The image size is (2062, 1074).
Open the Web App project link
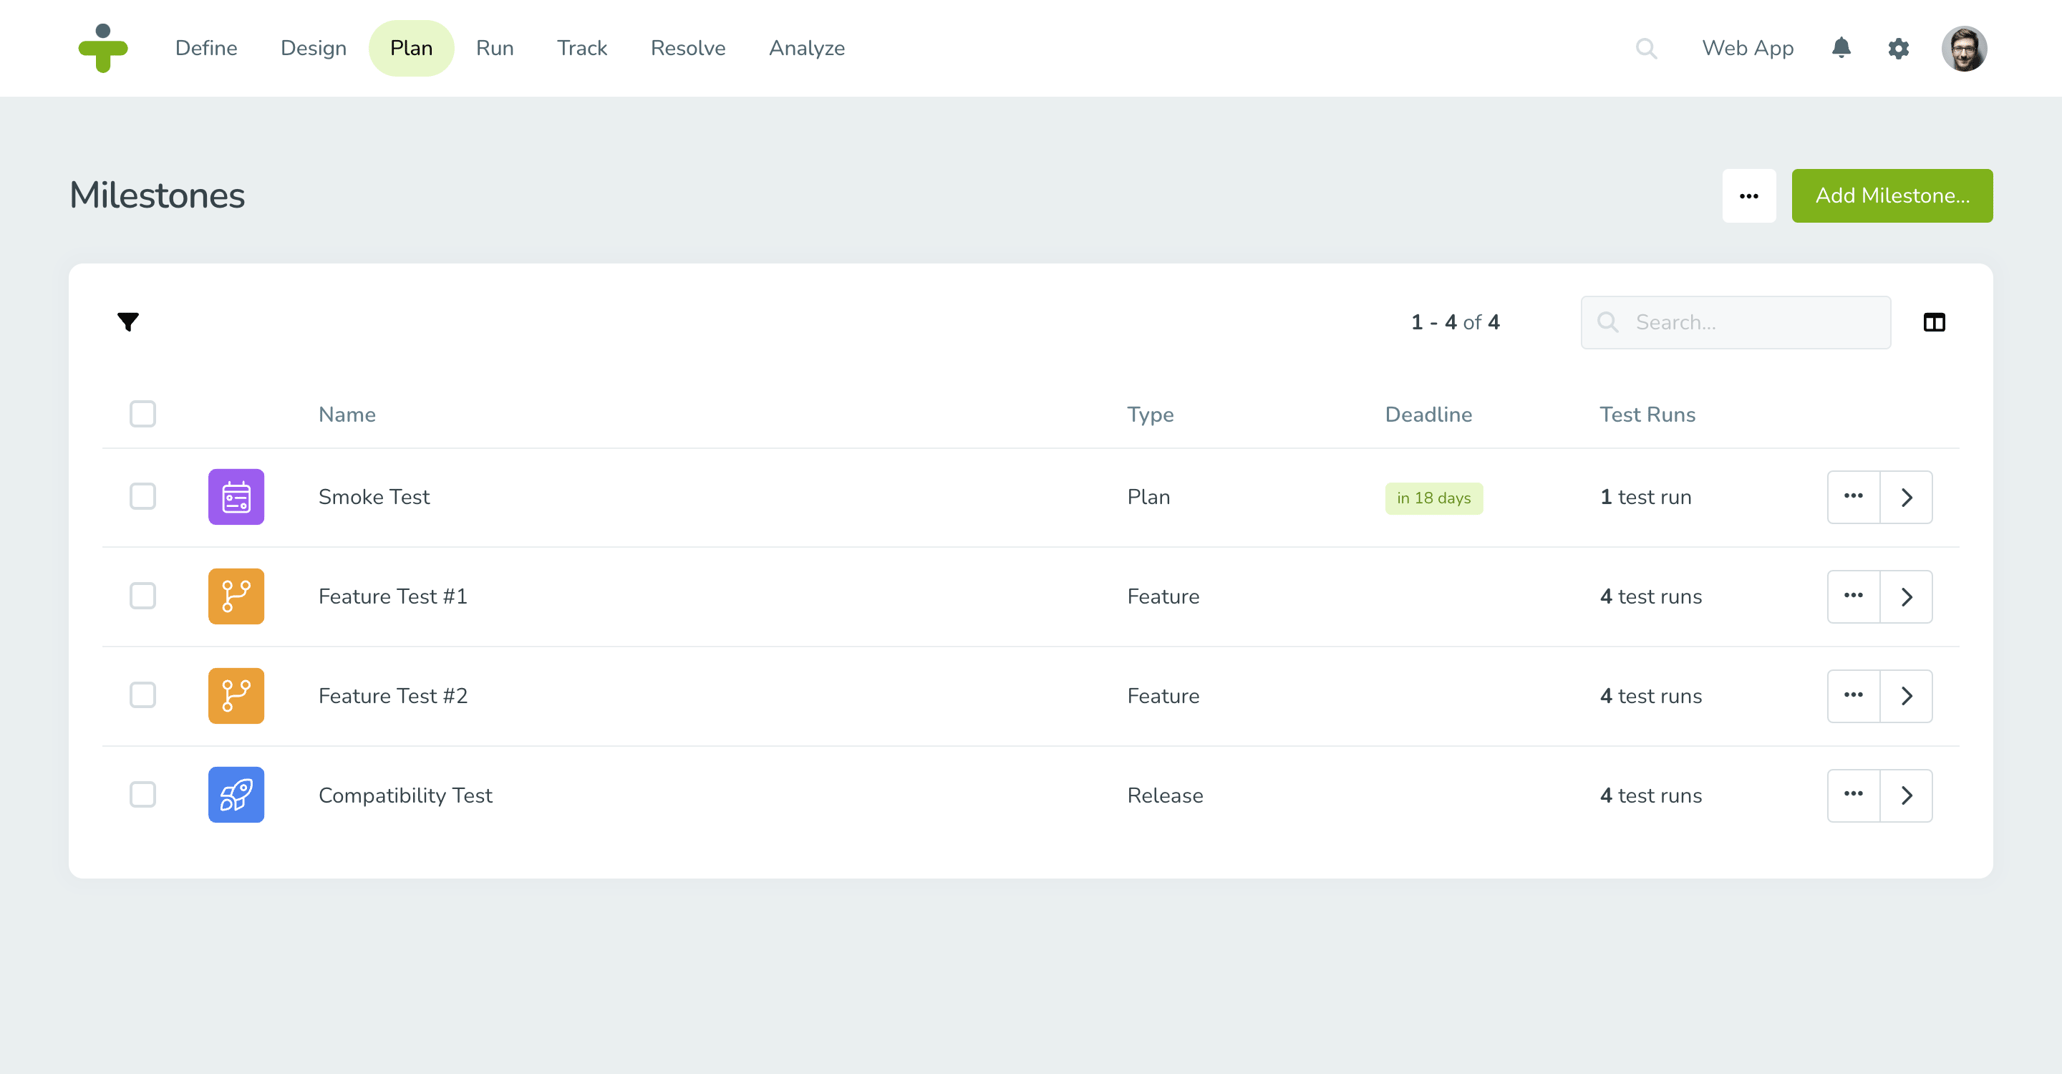(x=1747, y=48)
